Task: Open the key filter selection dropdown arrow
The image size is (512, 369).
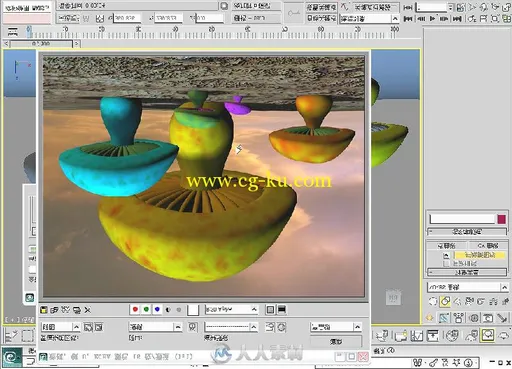Action: tap(395, 19)
